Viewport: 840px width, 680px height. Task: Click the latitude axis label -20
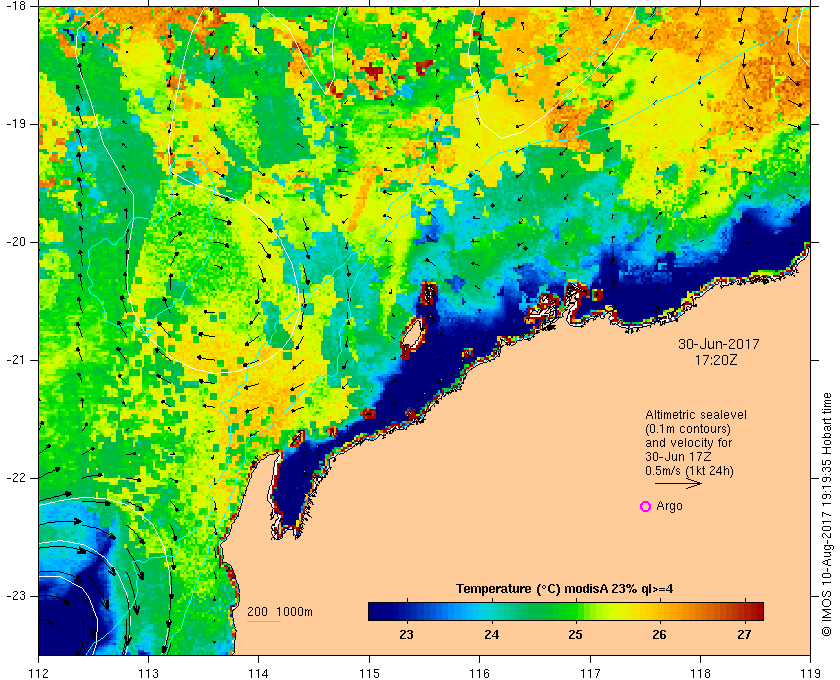[x=14, y=242]
